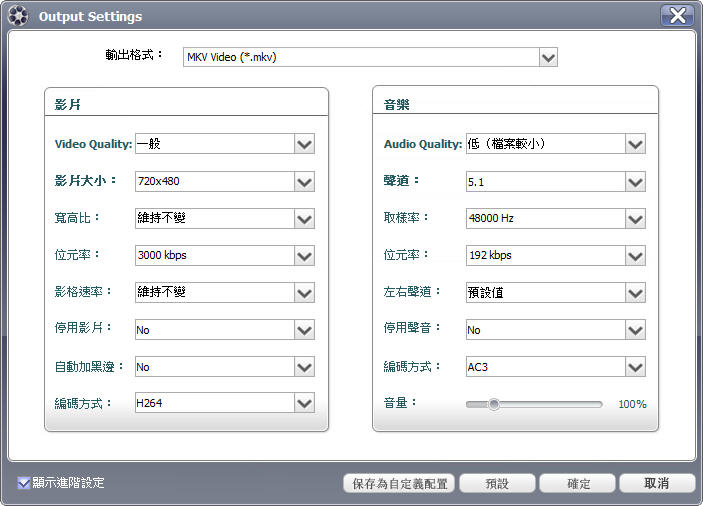Close the Output Settings dialog
703x506 pixels.
677,15
